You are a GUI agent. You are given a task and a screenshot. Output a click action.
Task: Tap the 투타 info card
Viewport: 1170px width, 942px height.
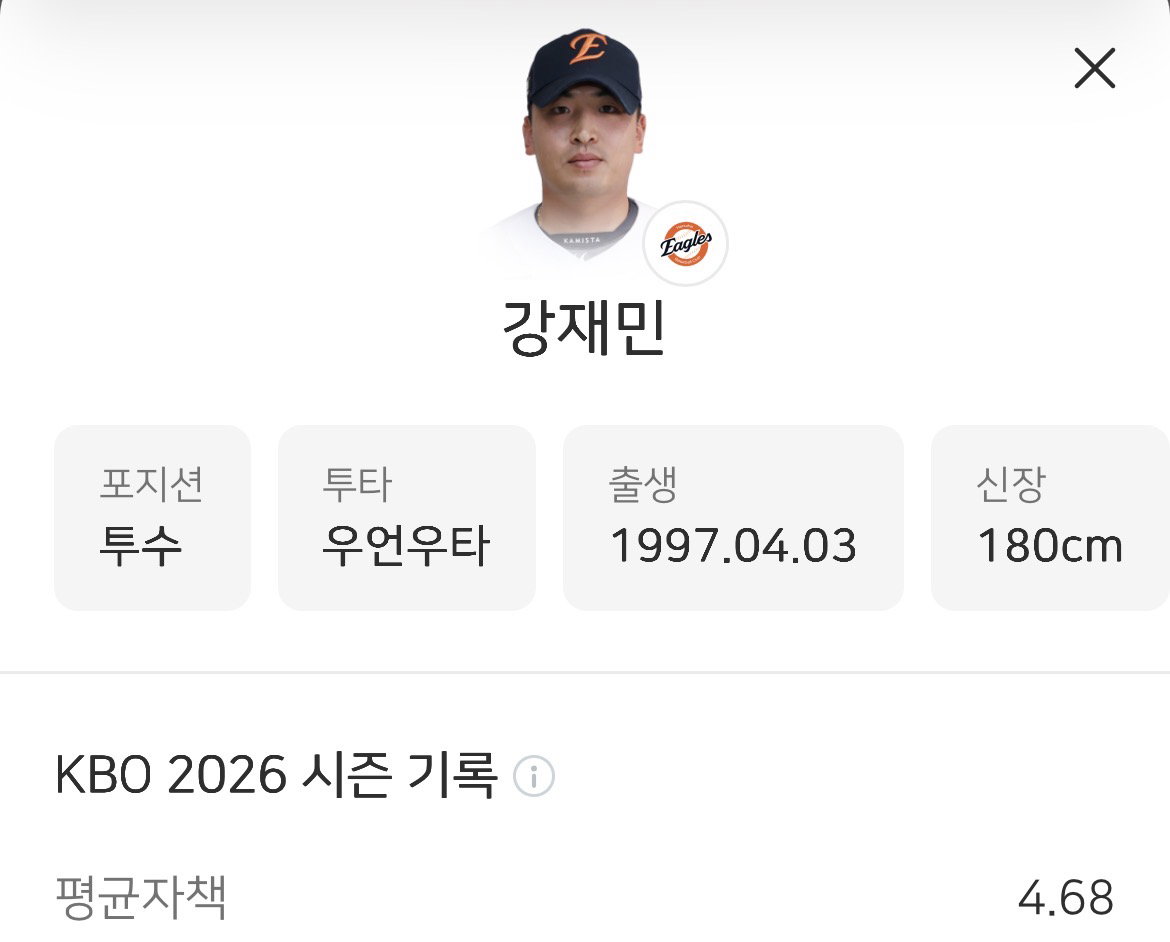point(407,517)
